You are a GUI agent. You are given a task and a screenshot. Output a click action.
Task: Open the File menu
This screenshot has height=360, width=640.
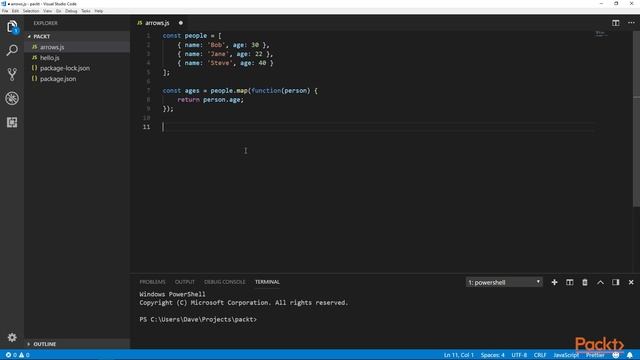5,11
